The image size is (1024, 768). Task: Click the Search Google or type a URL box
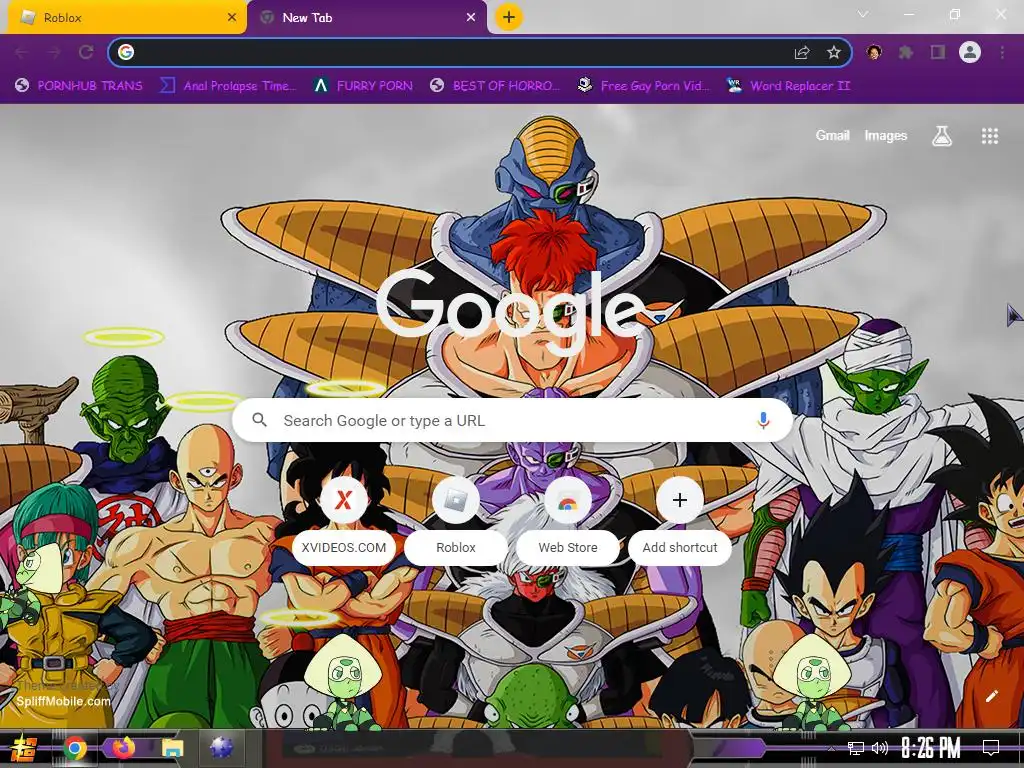pyautogui.click(x=512, y=420)
